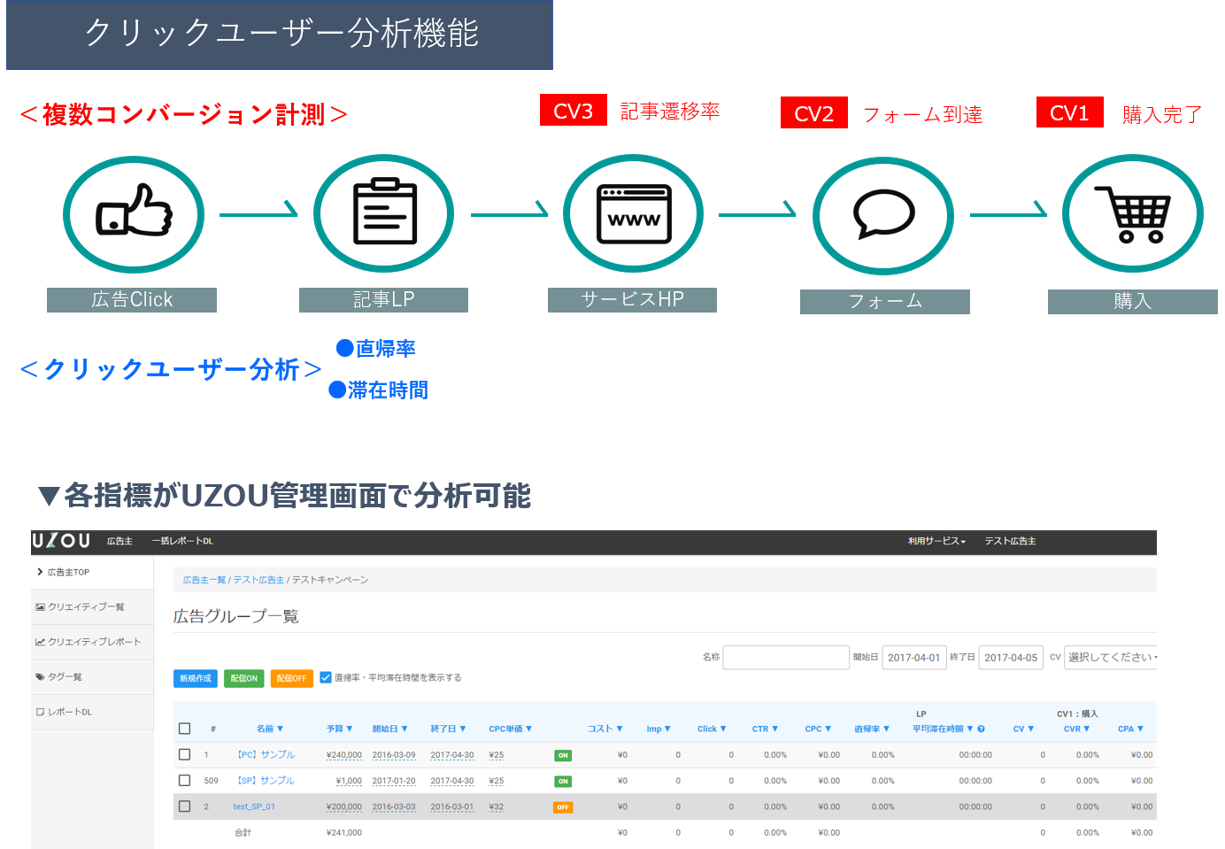Toggle the ON switch for 【PC】サンプル
Screen dimensions: 1225x849
coord(563,755)
